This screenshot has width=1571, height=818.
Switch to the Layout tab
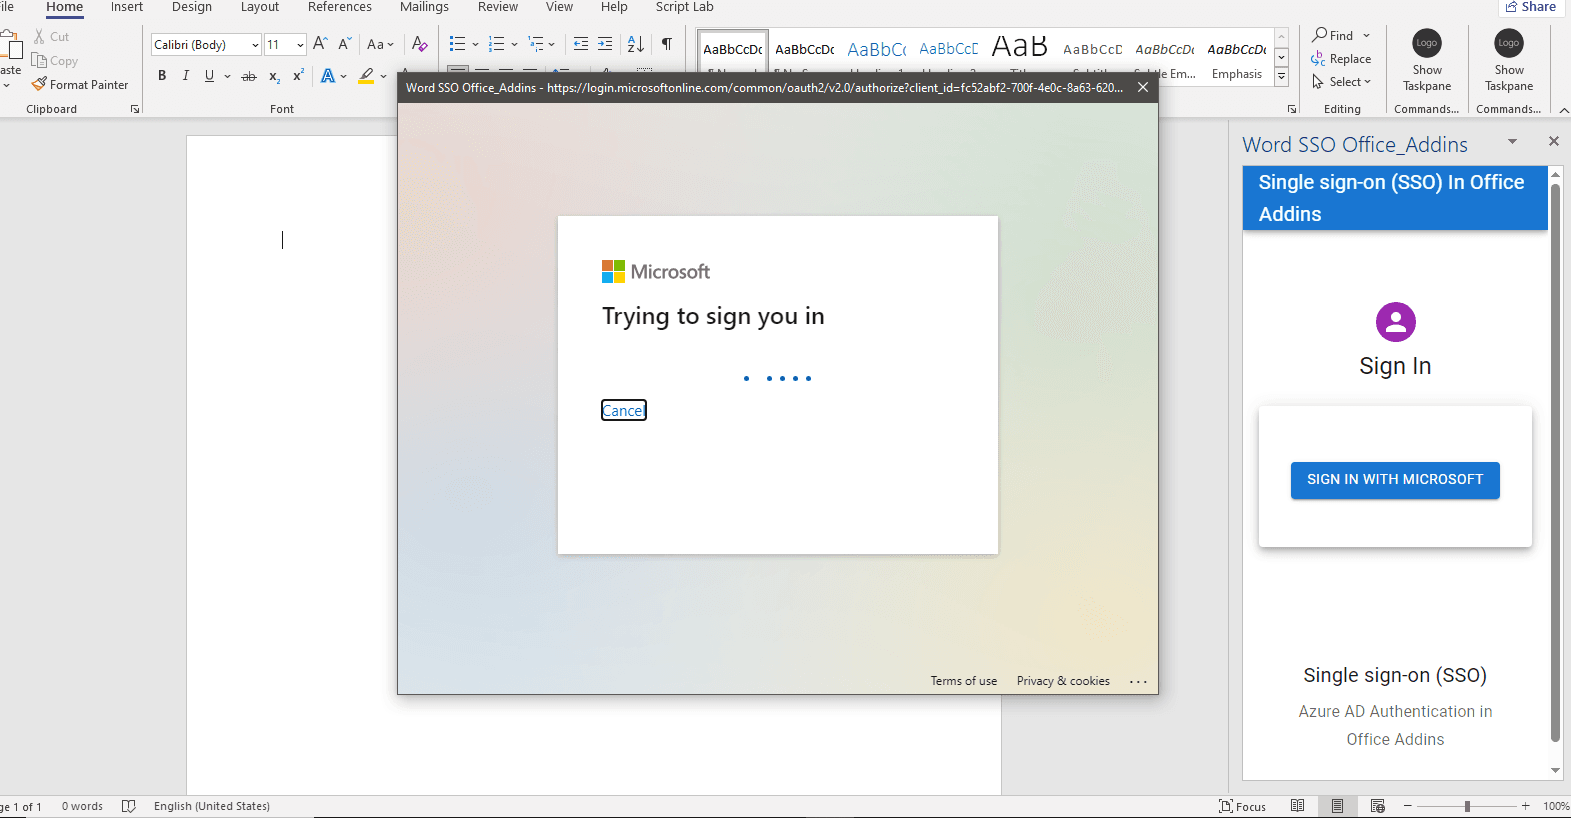tap(260, 7)
